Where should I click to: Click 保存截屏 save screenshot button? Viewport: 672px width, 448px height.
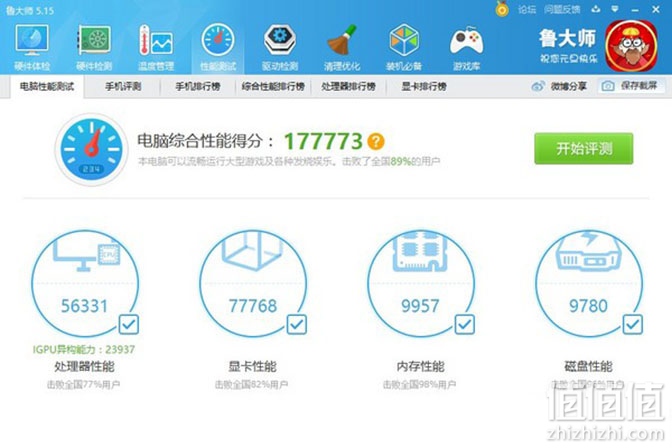tap(631, 86)
